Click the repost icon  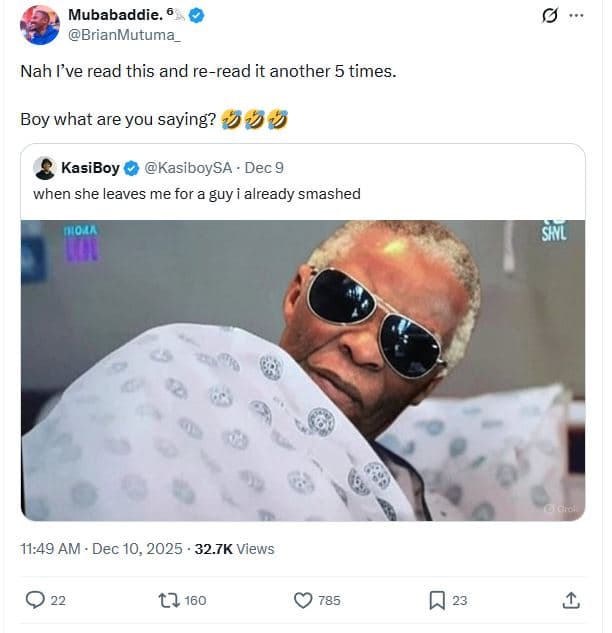tap(169, 600)
